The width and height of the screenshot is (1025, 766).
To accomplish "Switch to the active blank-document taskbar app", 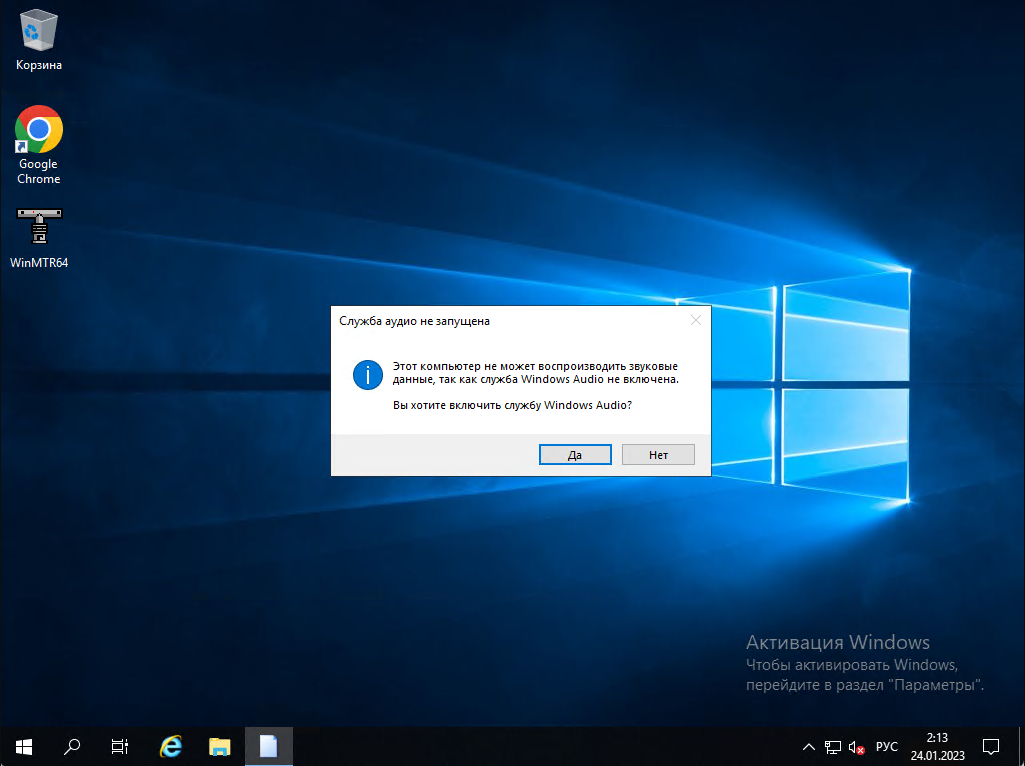I will pyautogui.click(x=268, y=746).
